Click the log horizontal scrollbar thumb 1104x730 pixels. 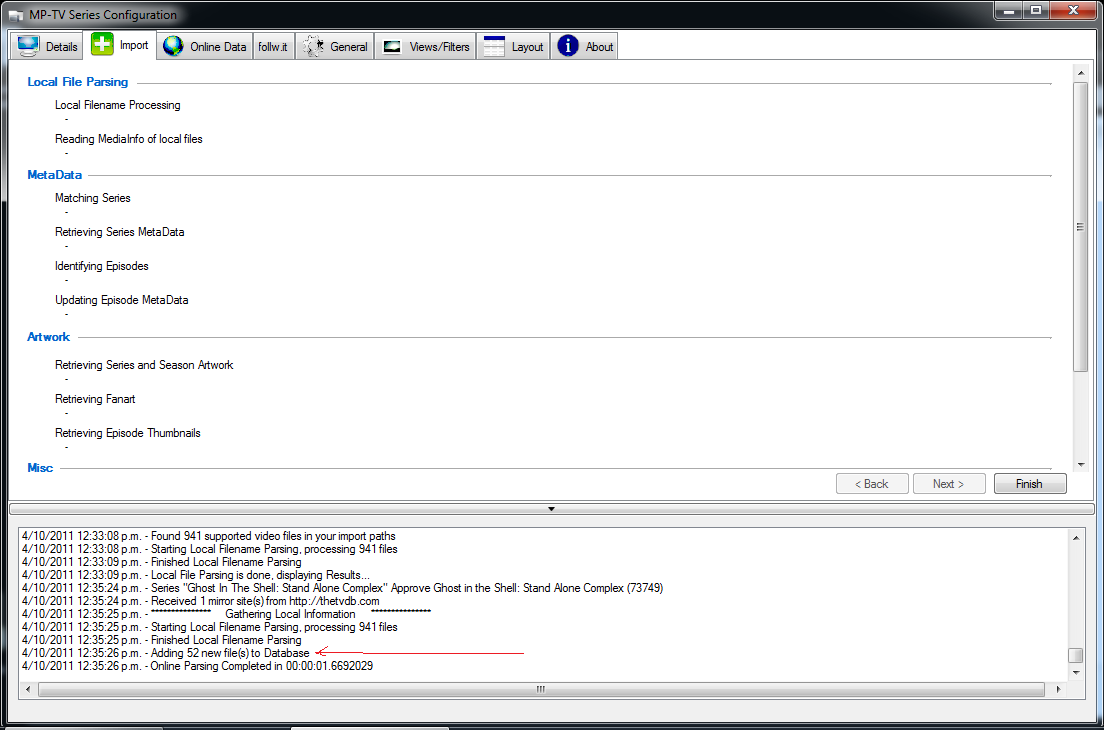pyautogui.click(x=541, y=689)
